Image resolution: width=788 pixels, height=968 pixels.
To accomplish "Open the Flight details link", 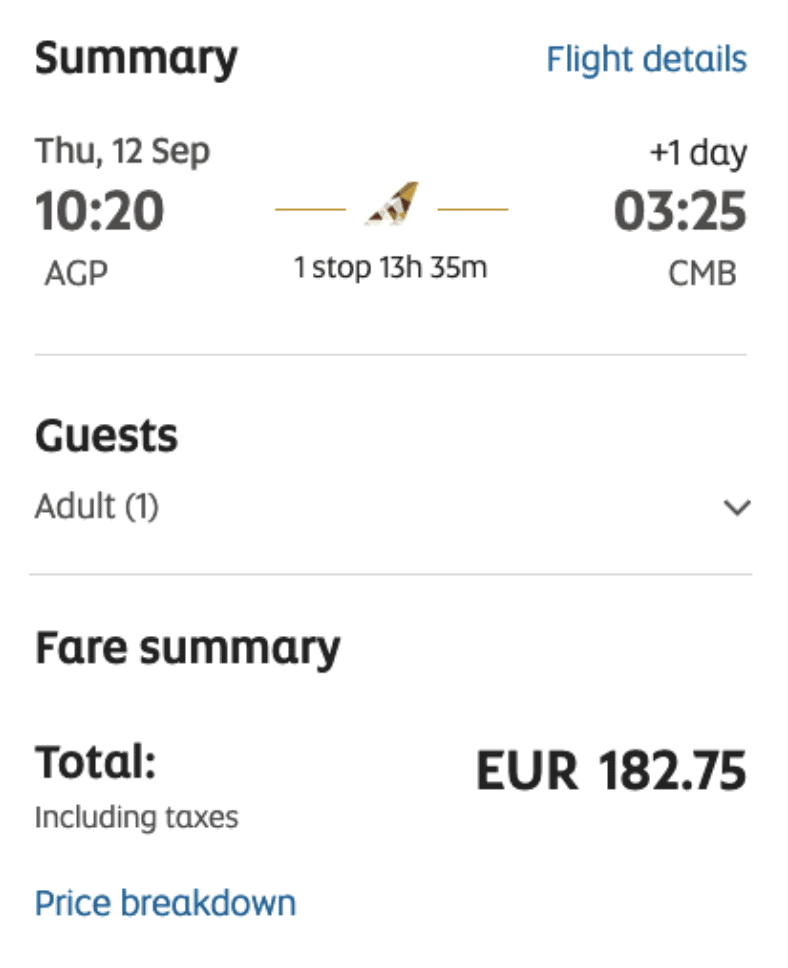I will (x=646, y=59).
